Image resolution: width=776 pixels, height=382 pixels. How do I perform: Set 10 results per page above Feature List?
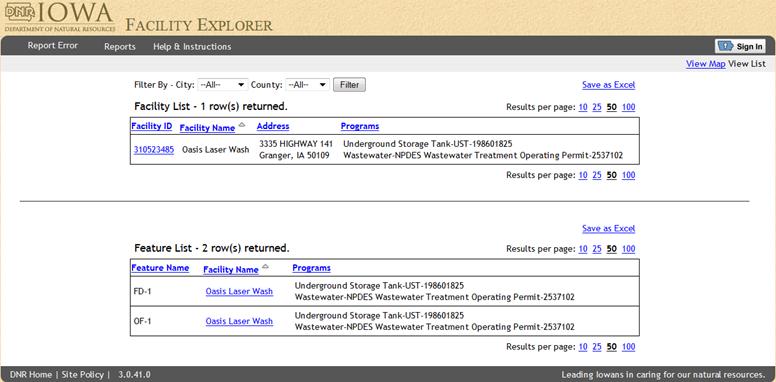tap(583, 249)
